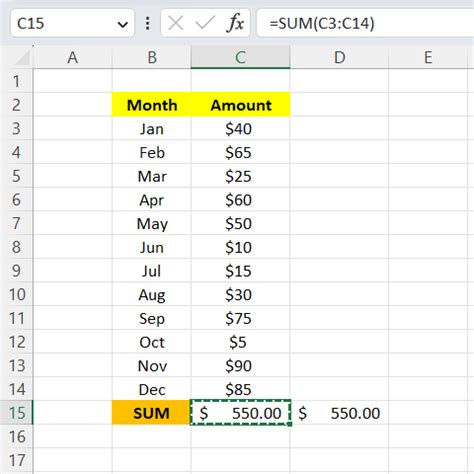Select the $90 amount cell

pyautogui.click(x=240, y=365)
